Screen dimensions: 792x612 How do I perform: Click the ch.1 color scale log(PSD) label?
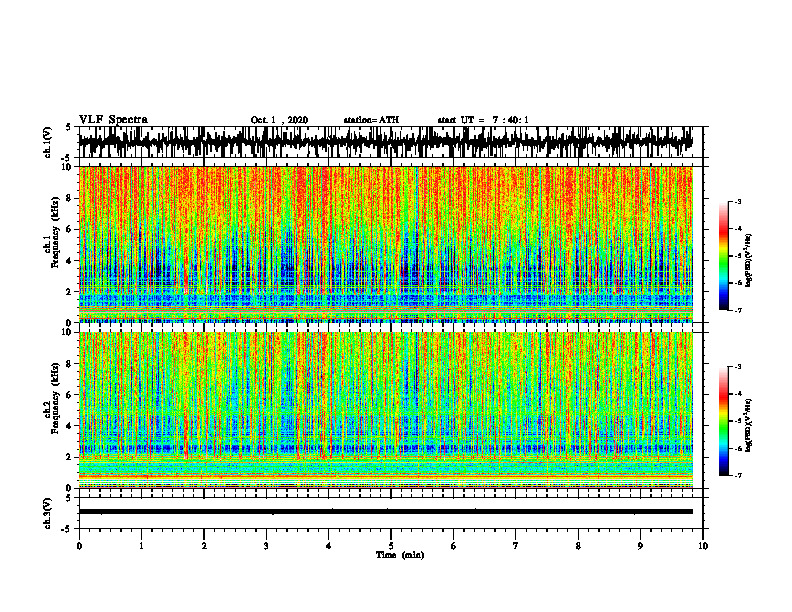(749, 261)
